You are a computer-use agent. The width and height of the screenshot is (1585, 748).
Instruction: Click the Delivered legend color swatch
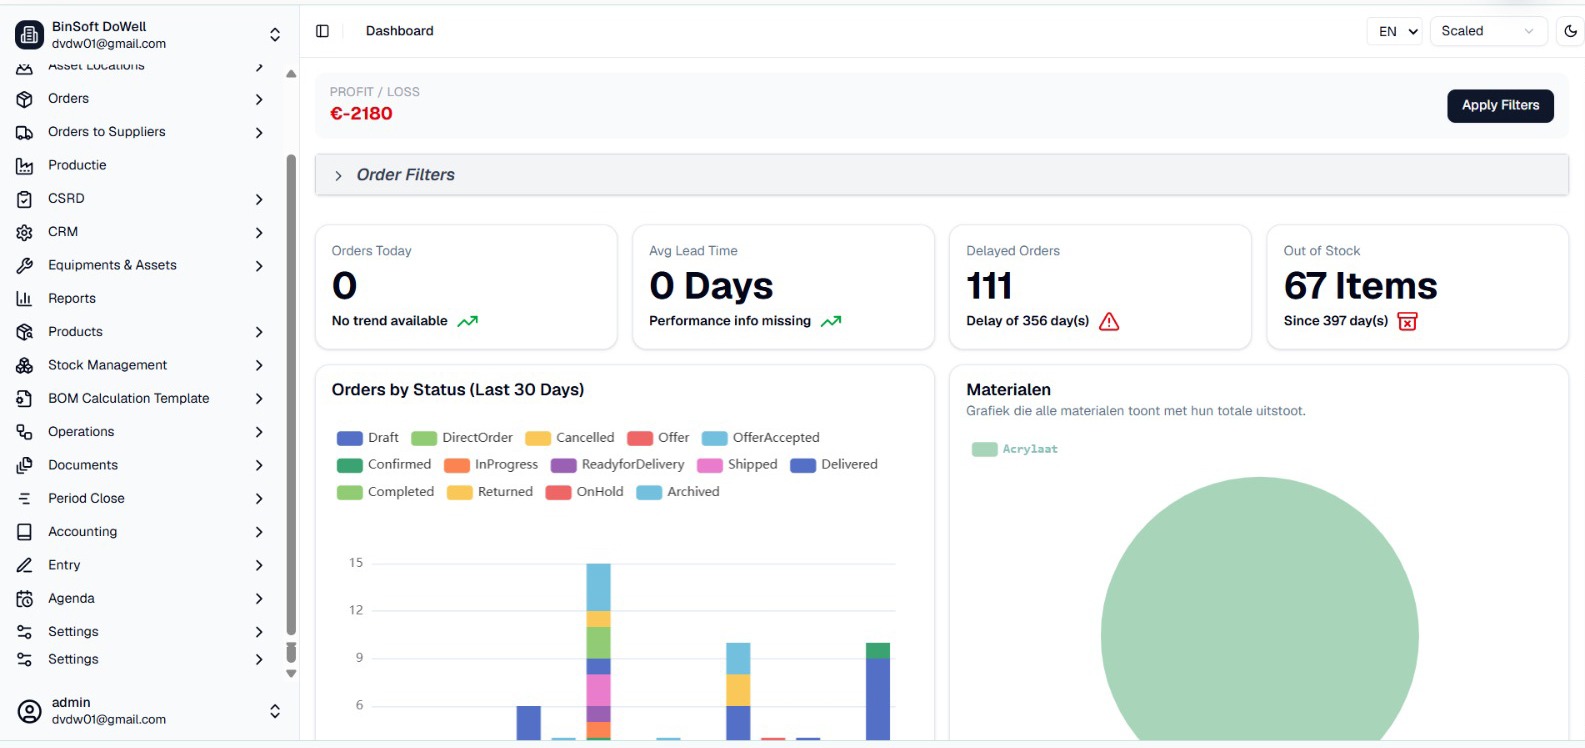[803, 465]
